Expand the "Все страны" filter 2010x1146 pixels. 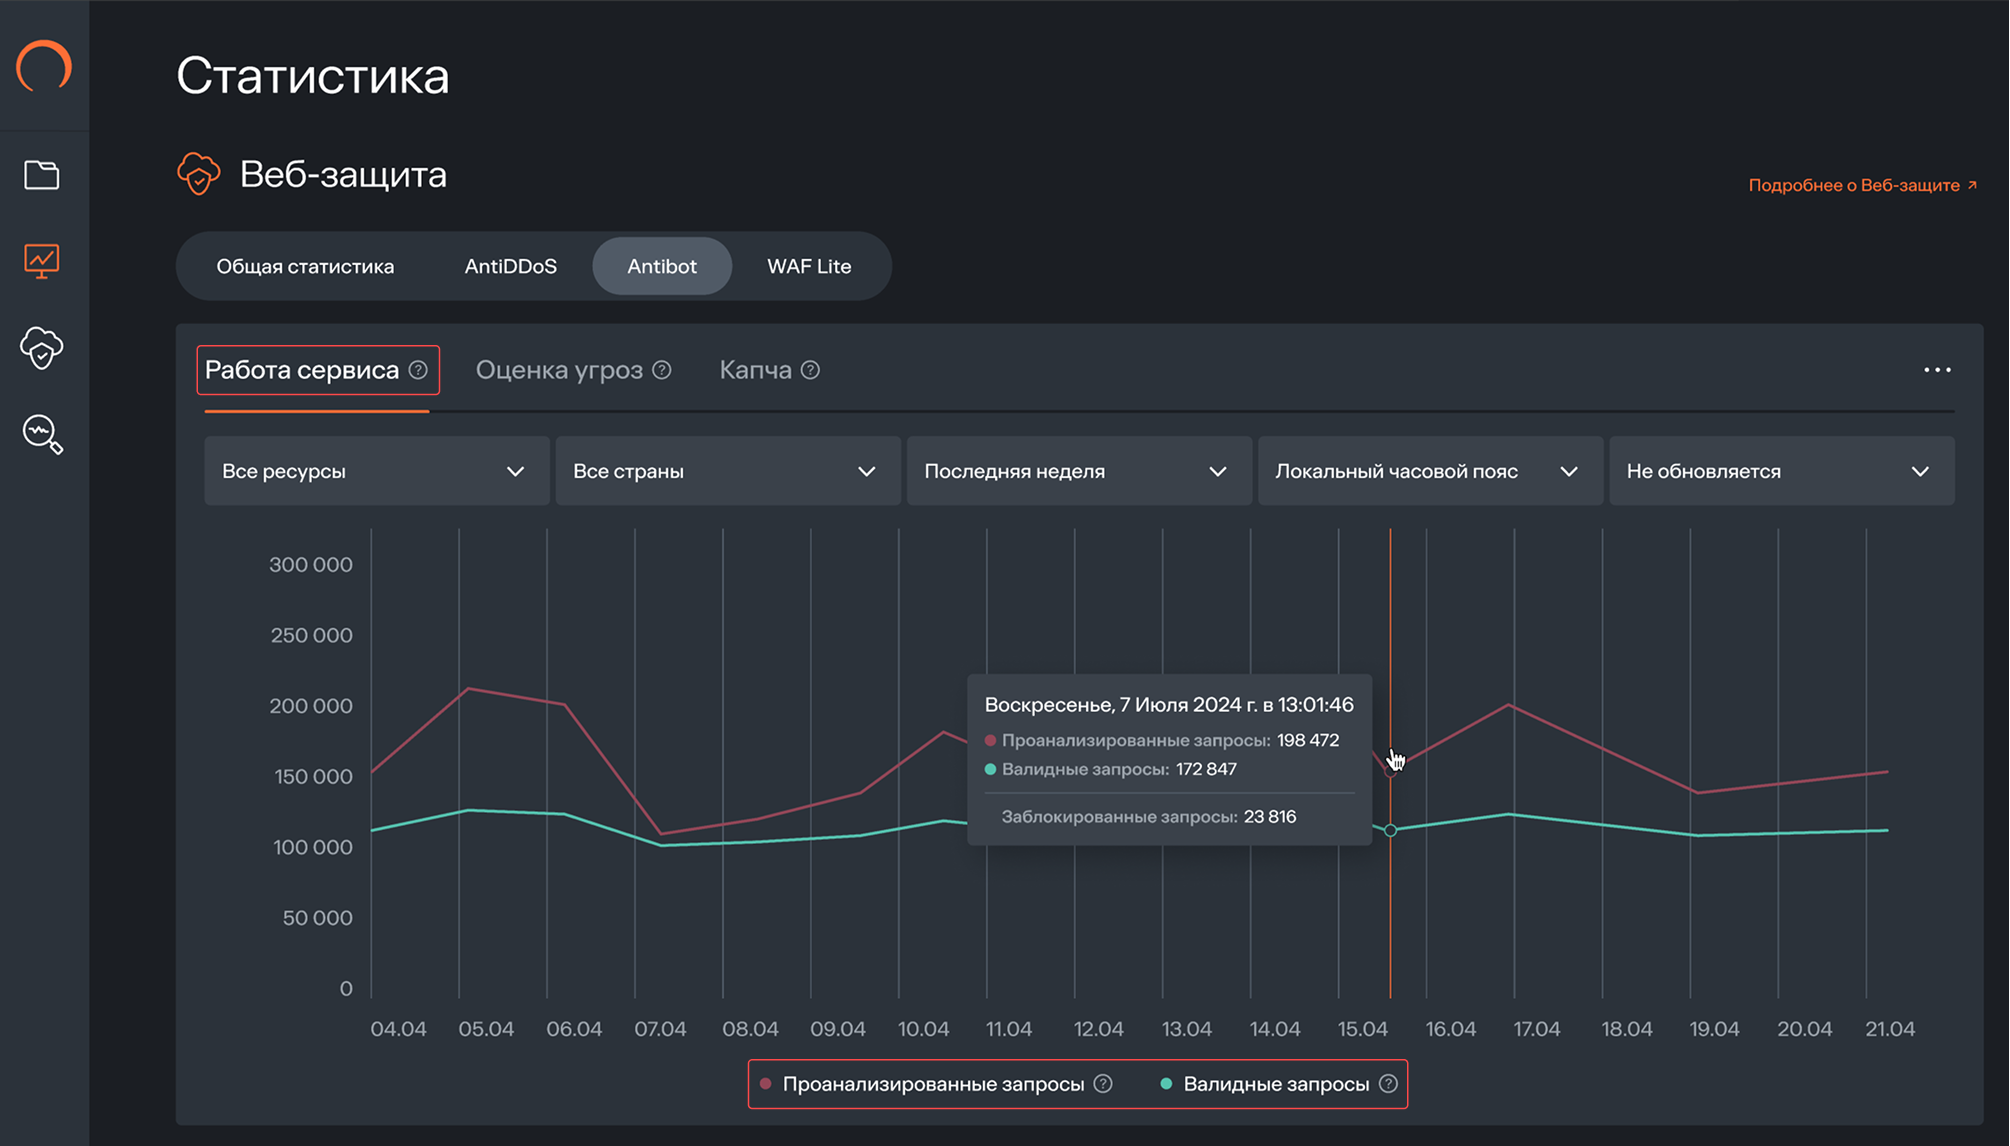click(x=727, y=470)
